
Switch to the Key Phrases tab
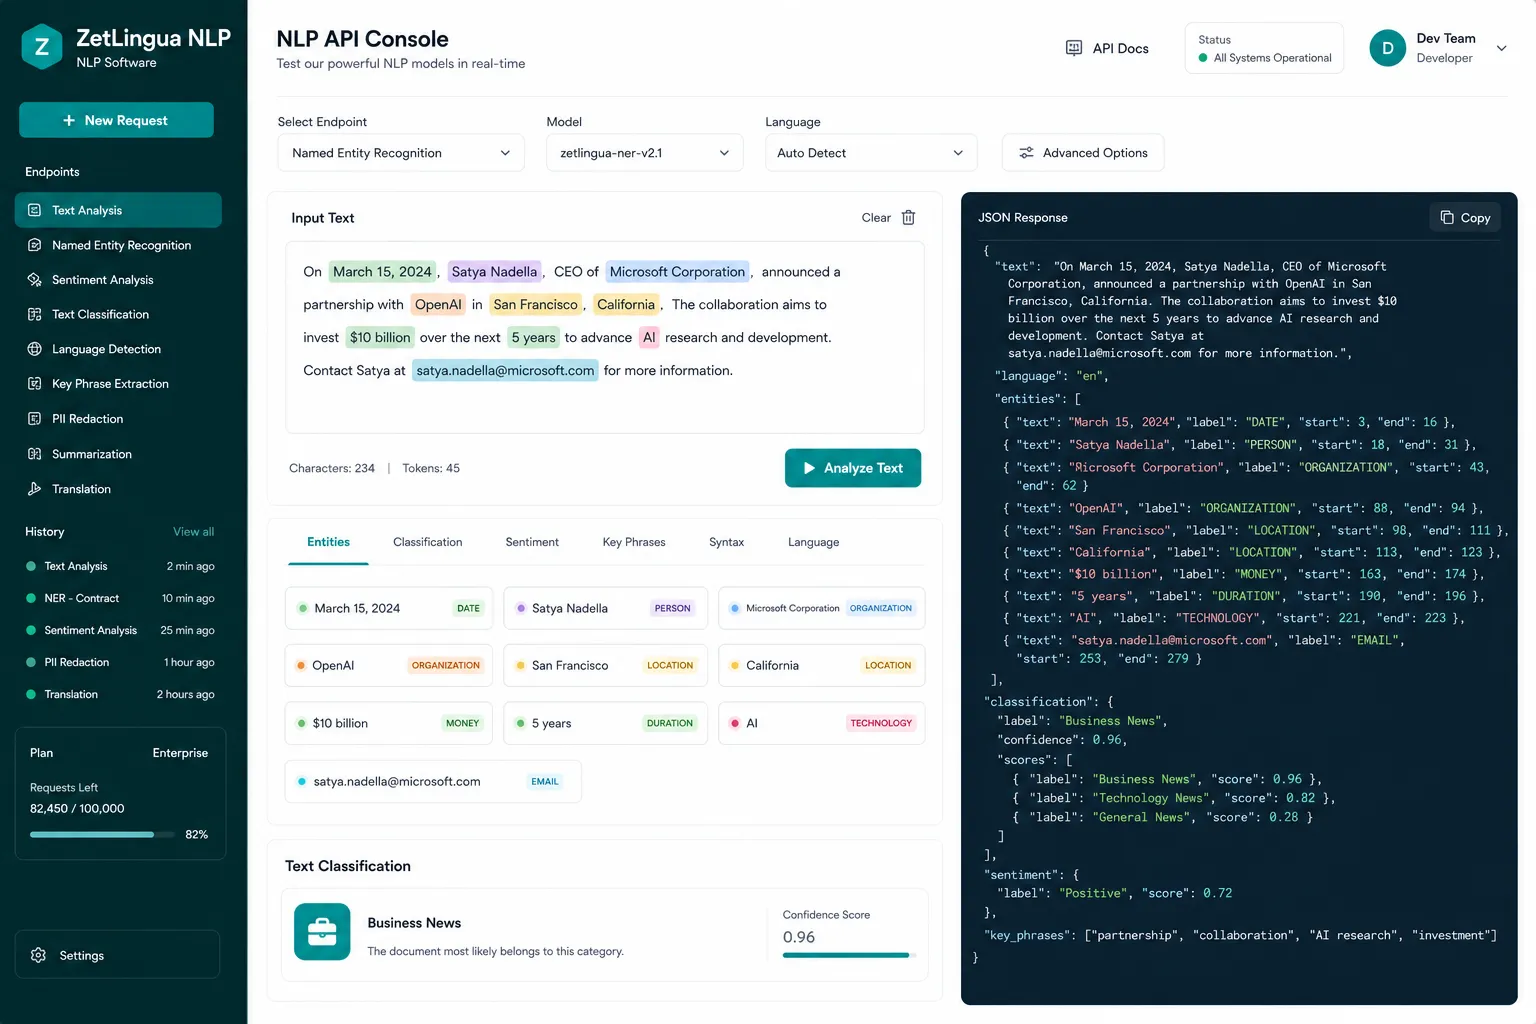(x=634, y=542)
